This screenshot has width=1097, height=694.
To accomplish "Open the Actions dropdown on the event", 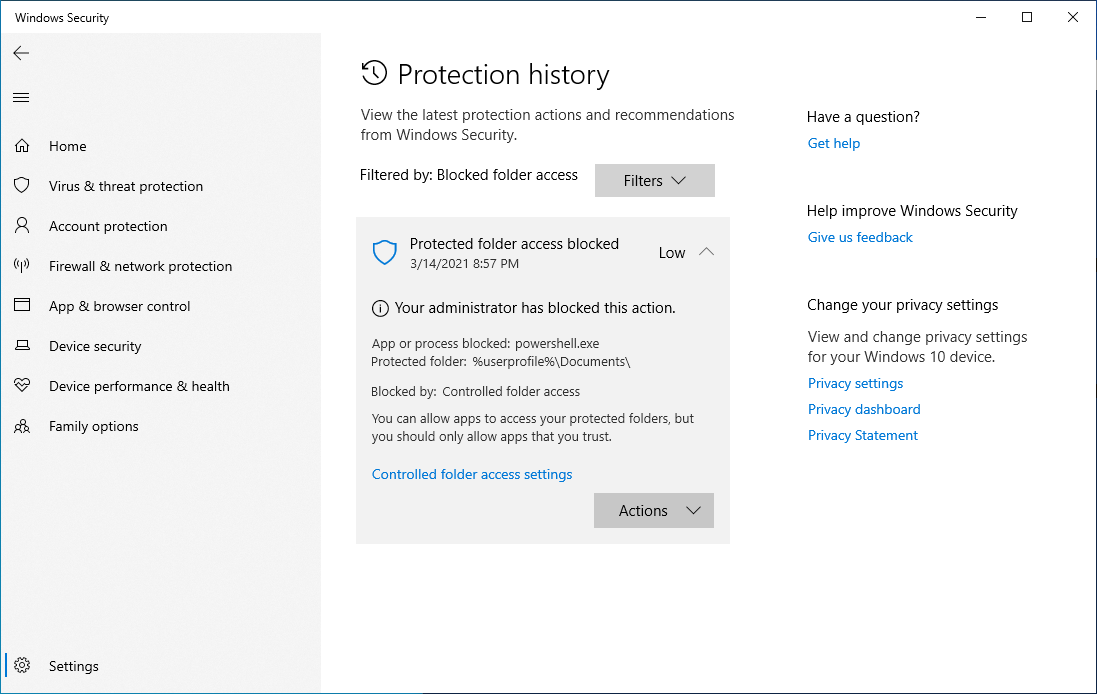I will point(653,510).
